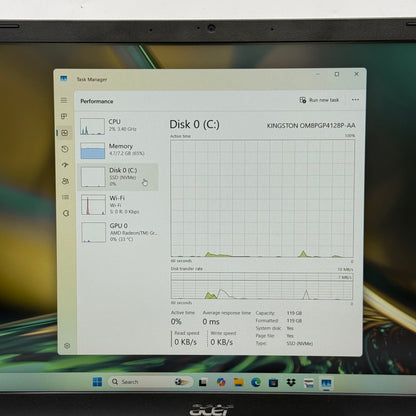Viewport: 416px width, 416px height.
Task: Click the Task Manager taskbar icon
Action: tap(326, 383)
